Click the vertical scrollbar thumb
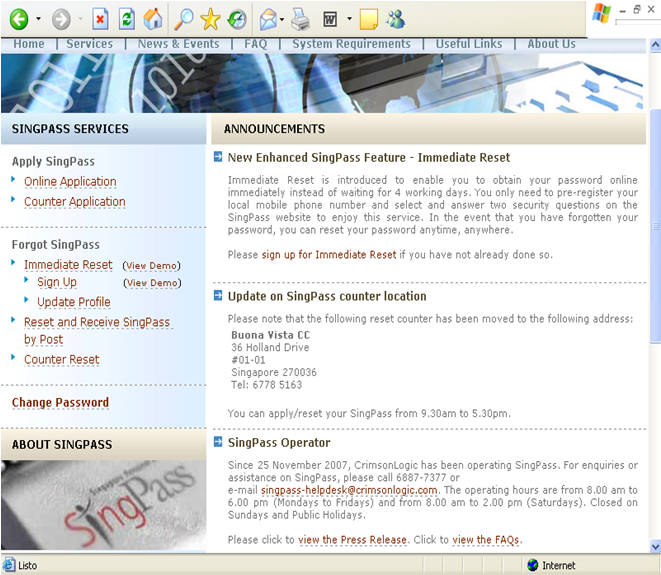This screenshot has width=661, height=575. pyautogui.click(x=655, y=226)
